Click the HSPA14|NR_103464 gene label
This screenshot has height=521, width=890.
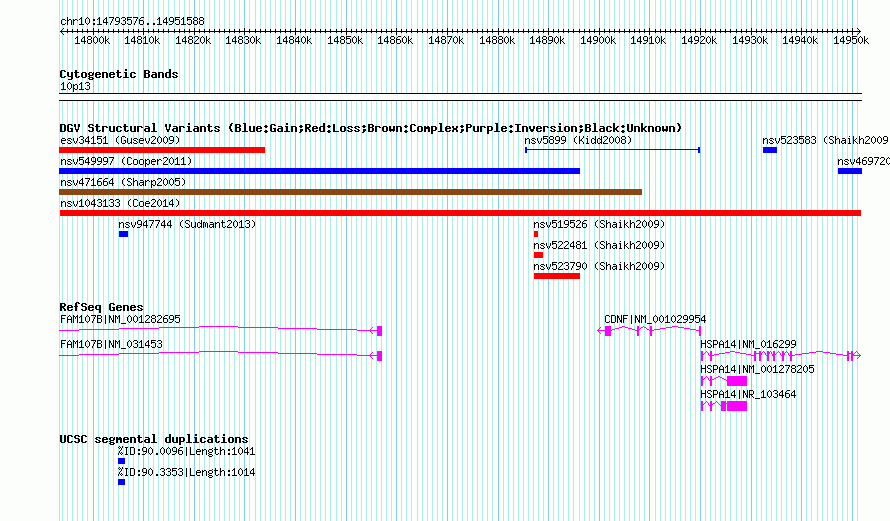pos(748,394)
